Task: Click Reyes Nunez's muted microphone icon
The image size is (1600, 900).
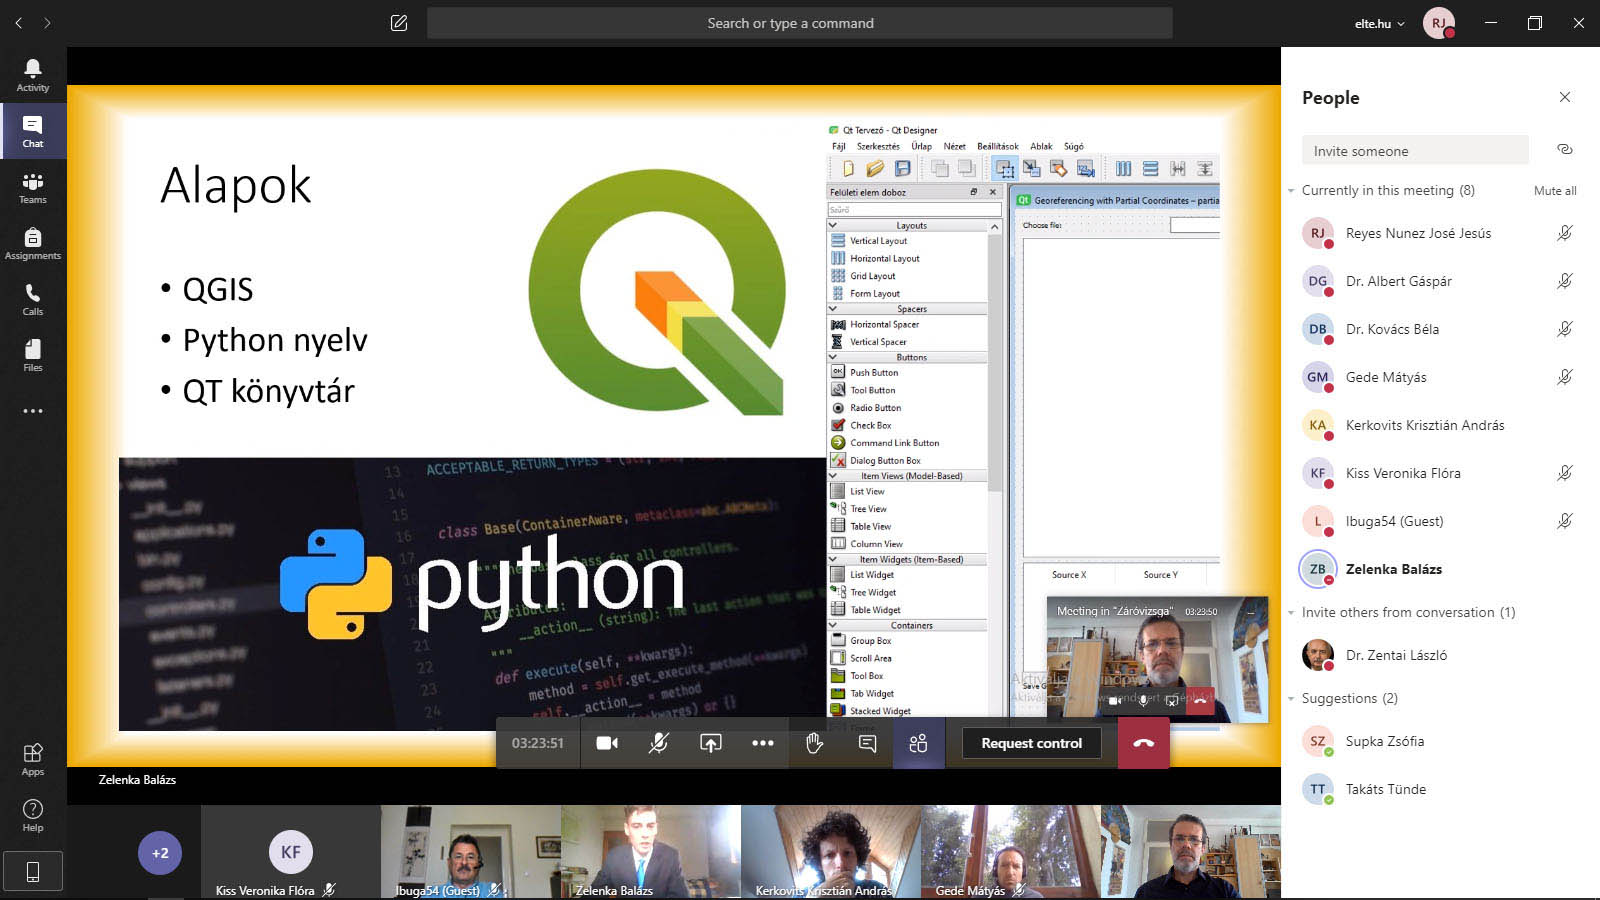Action: [1565, 233]
